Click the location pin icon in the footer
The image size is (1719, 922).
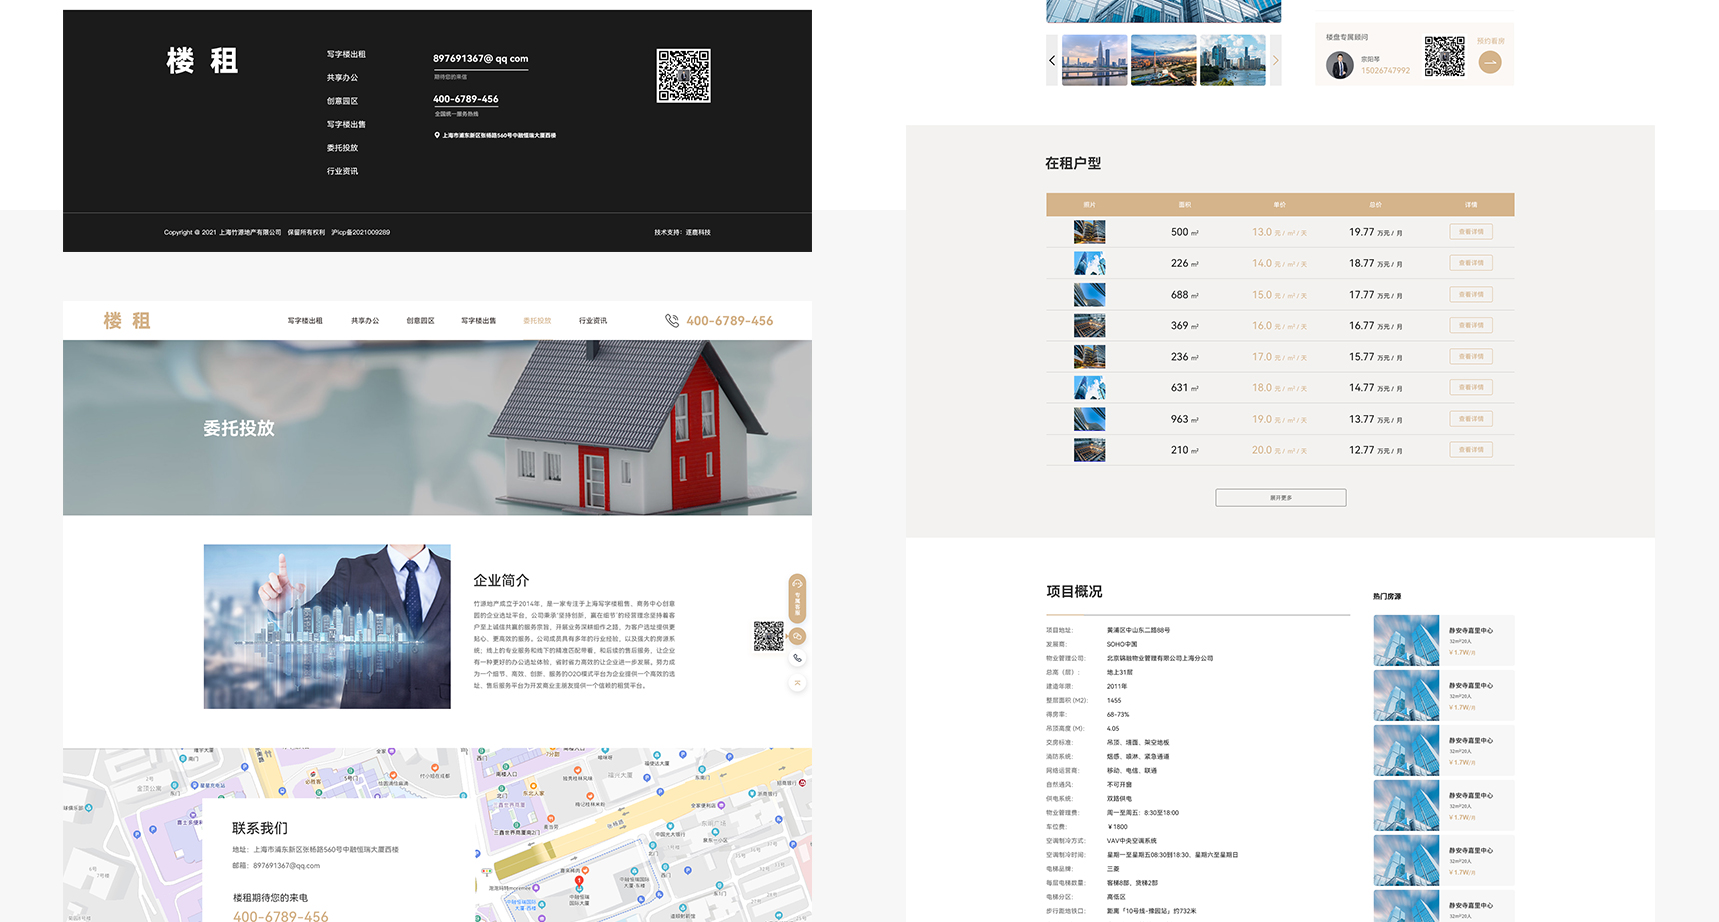[437, 135]
